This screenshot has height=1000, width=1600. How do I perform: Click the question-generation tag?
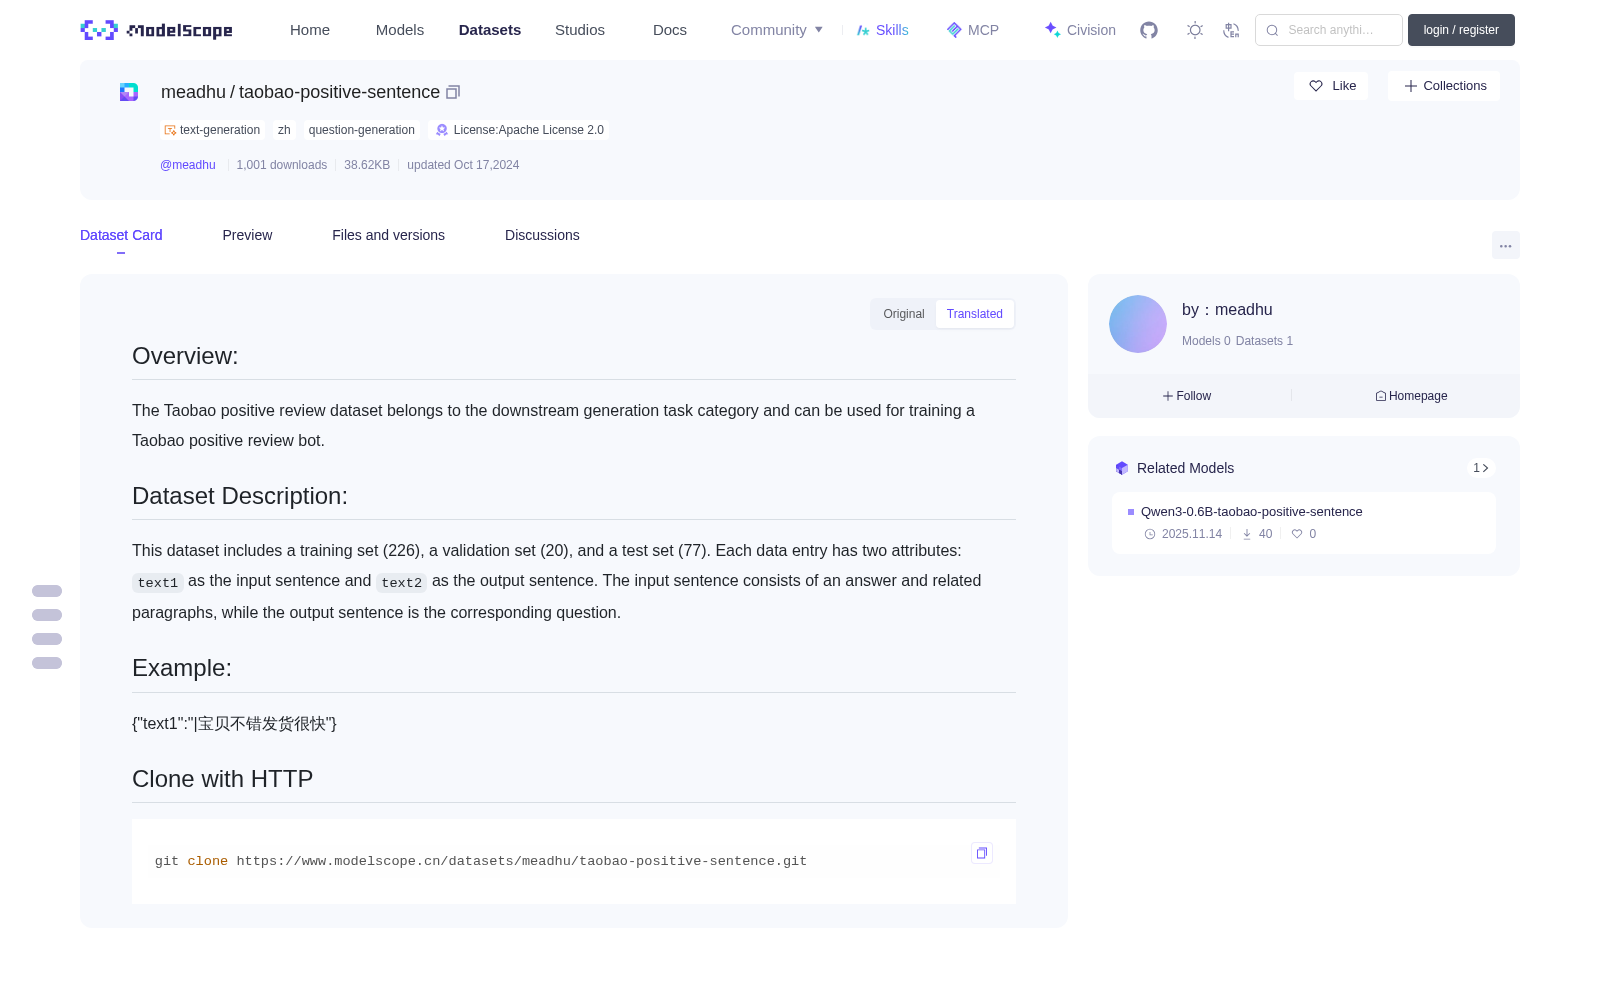tap(361, 130)
